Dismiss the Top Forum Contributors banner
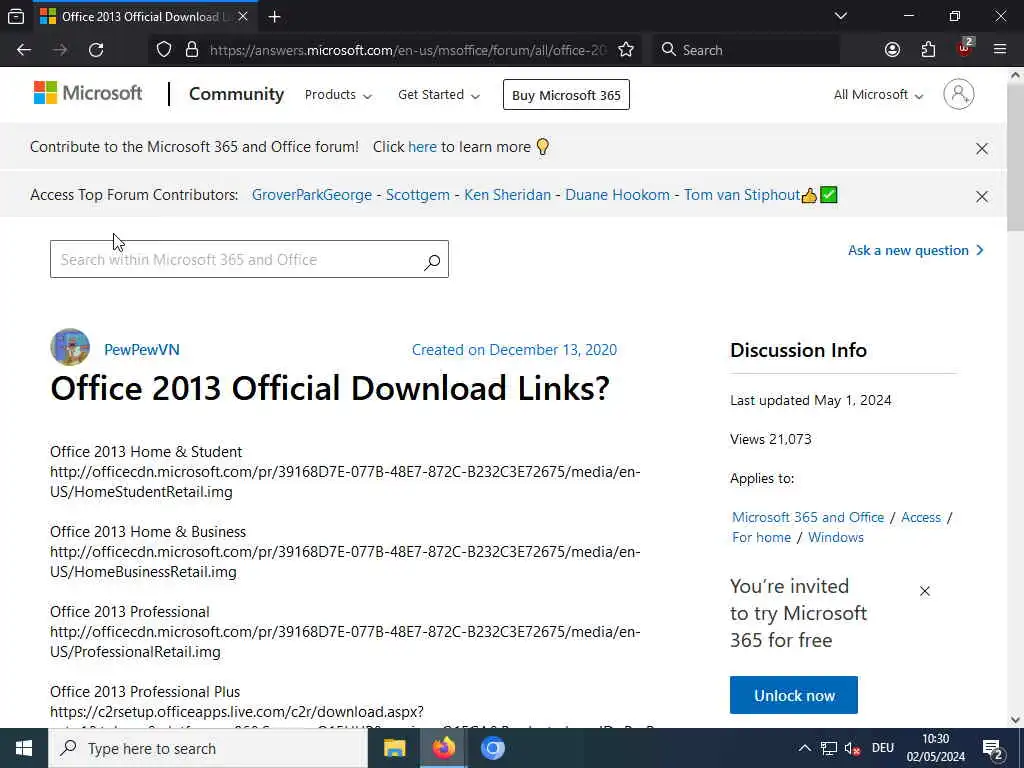Viewport: 1024px width, 768px height. [982, 196]
